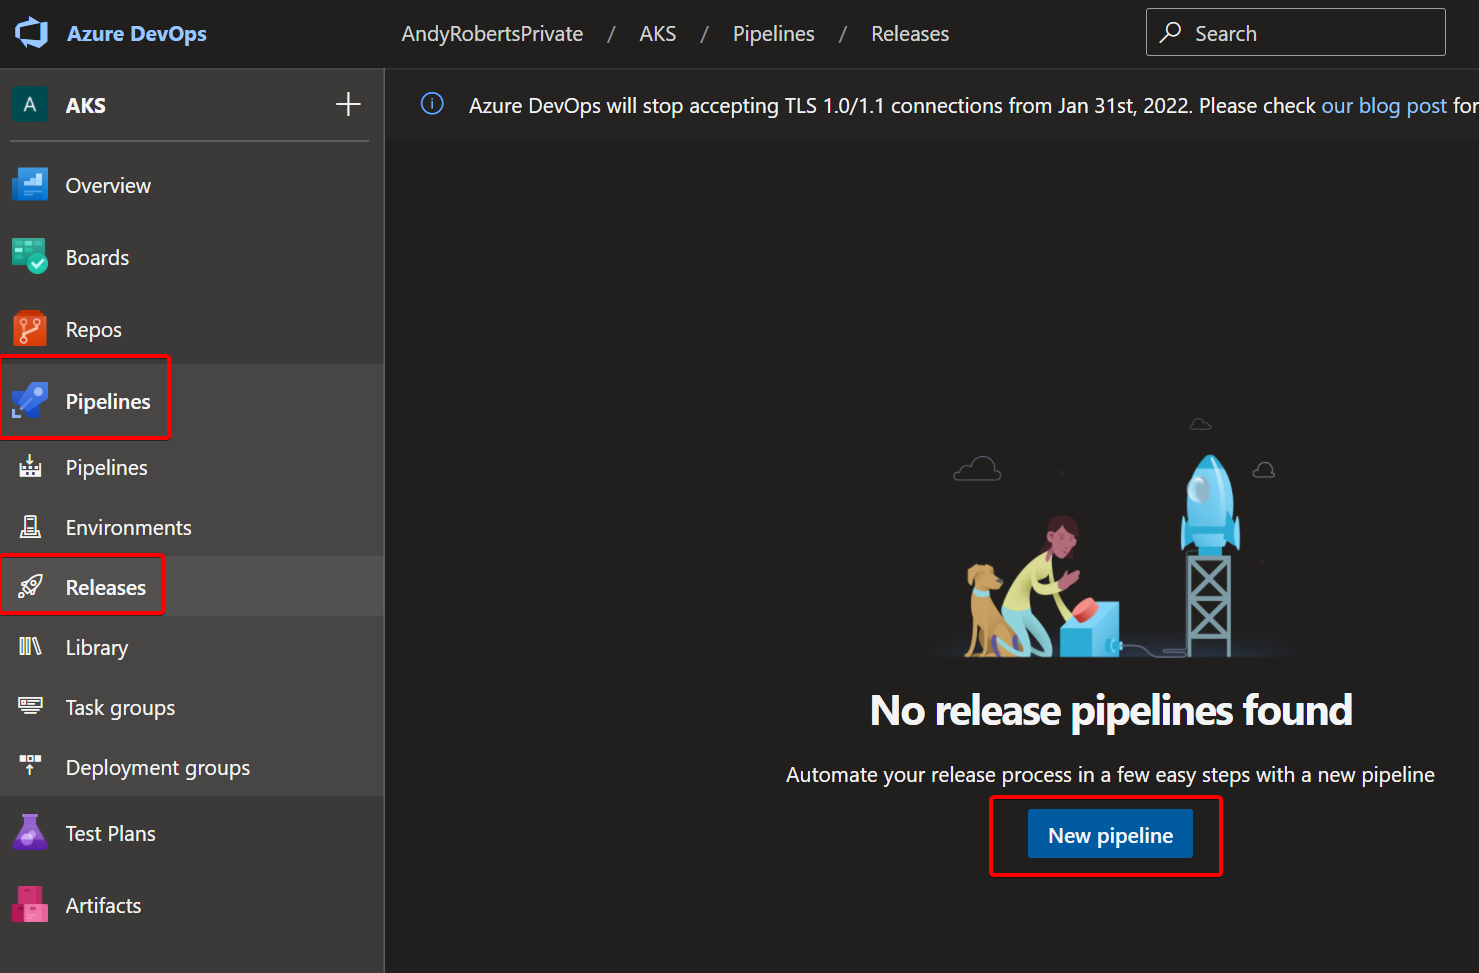Click the plus icon next to AKS
The width and height of the screenshot is (1479, 973).
pos(348,104)
